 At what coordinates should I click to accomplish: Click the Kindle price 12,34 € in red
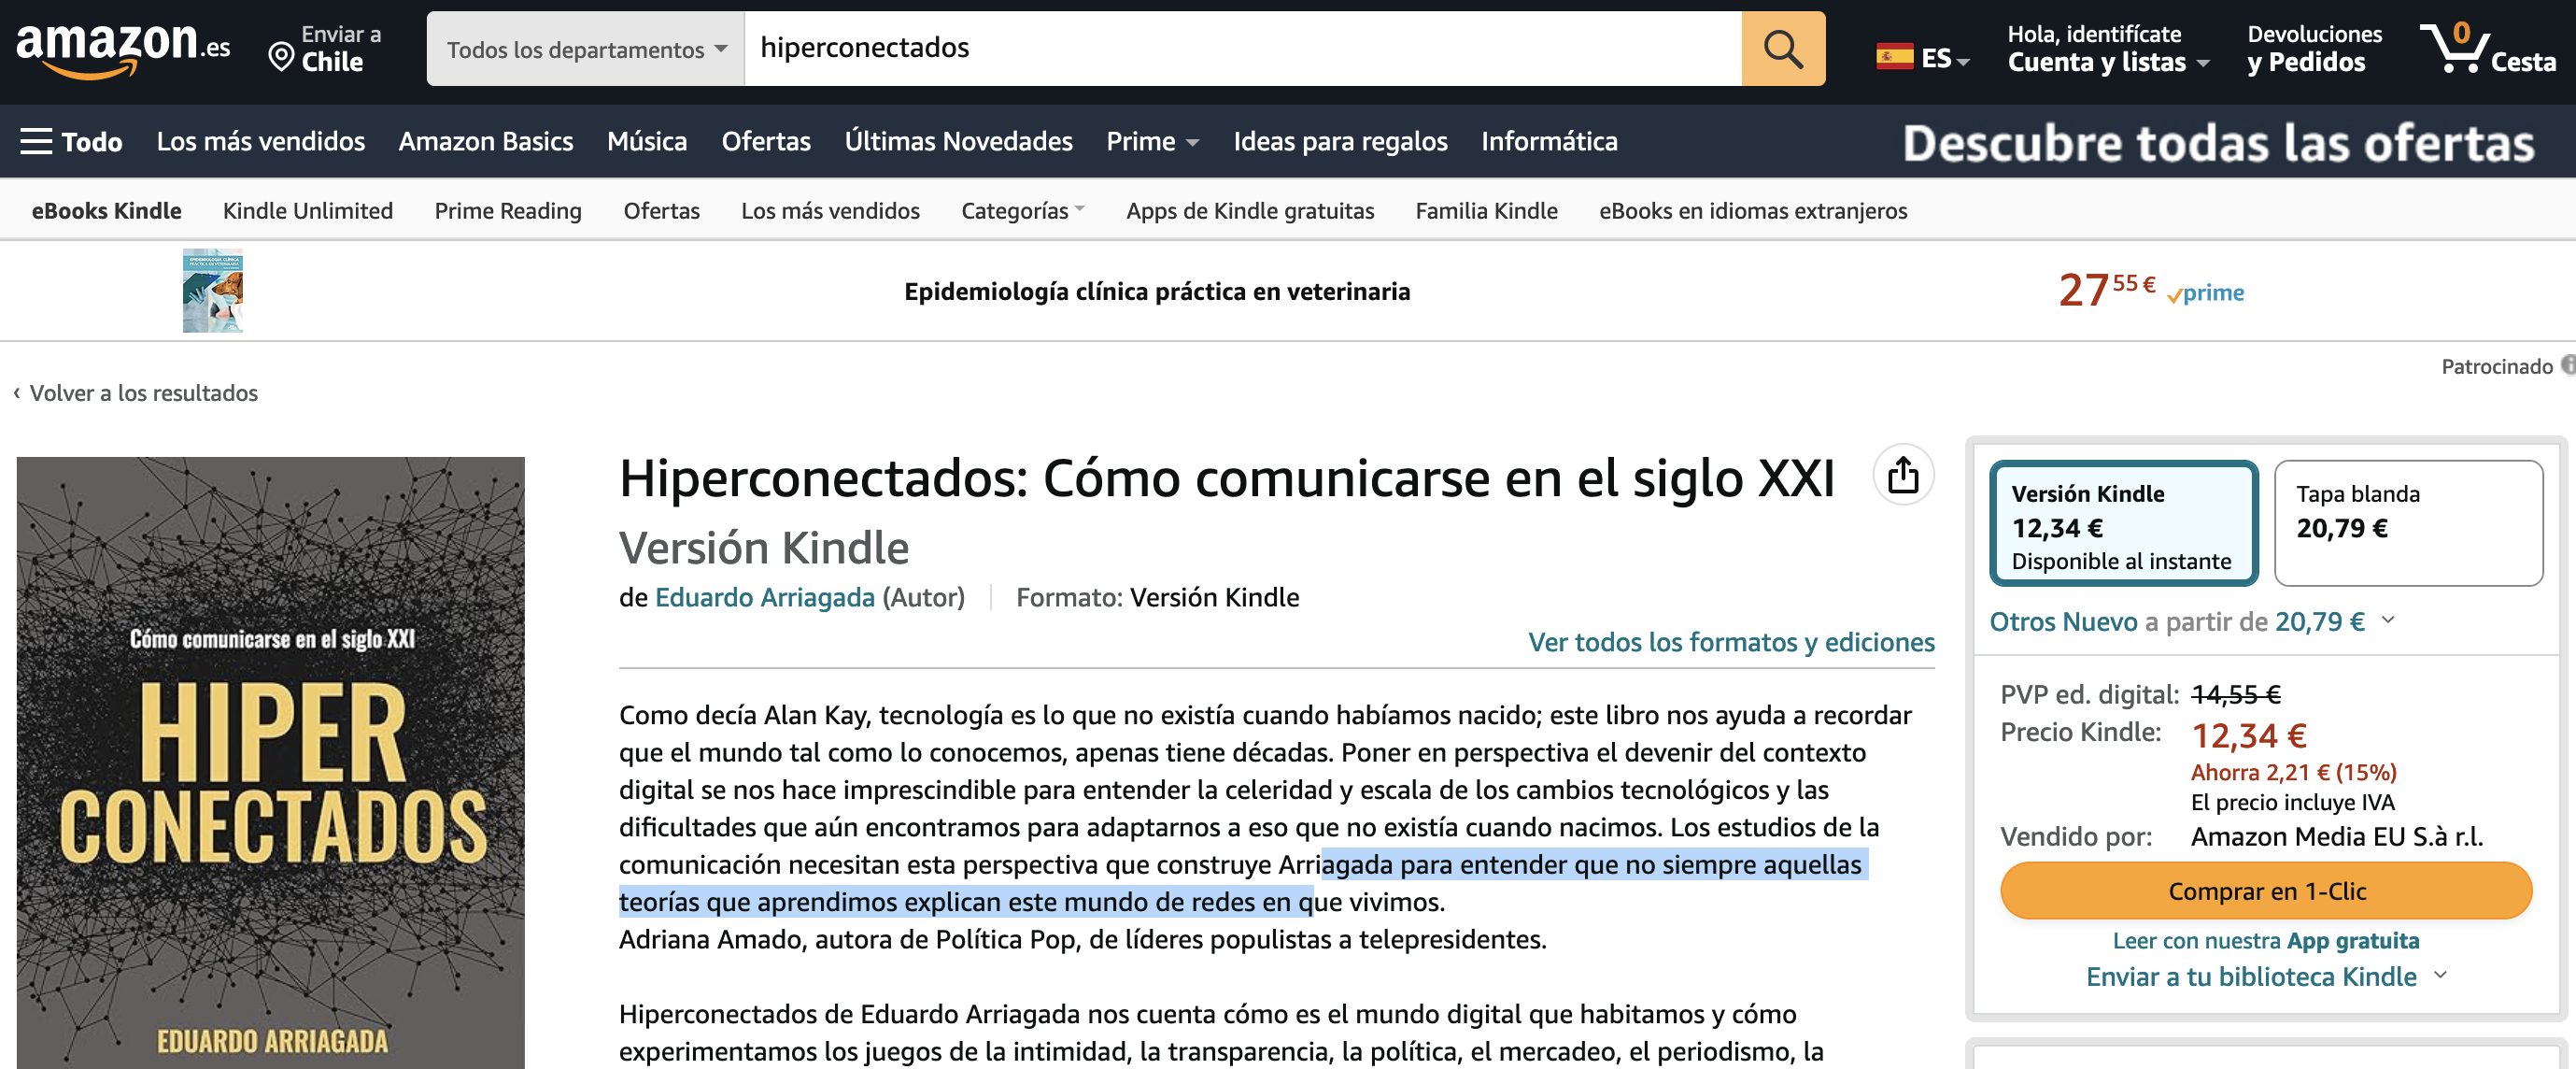click(x=2249, y=735)
